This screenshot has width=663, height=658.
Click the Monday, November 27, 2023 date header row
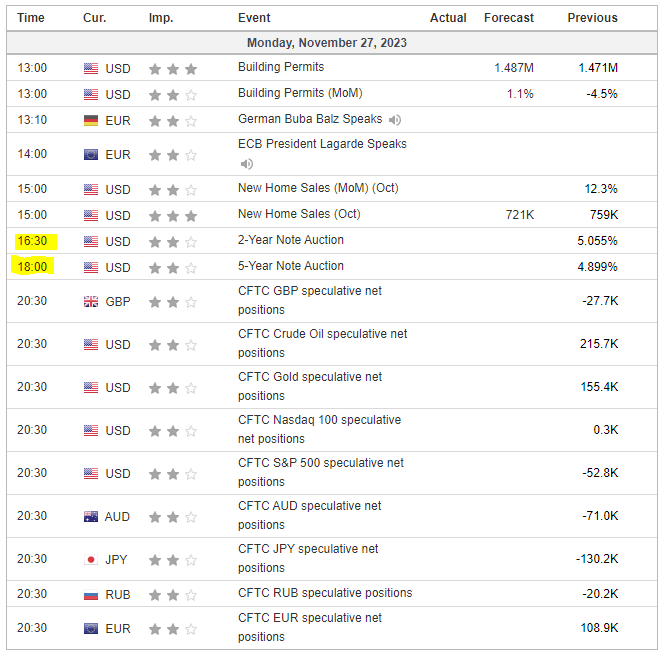click(x=327, y=43)
